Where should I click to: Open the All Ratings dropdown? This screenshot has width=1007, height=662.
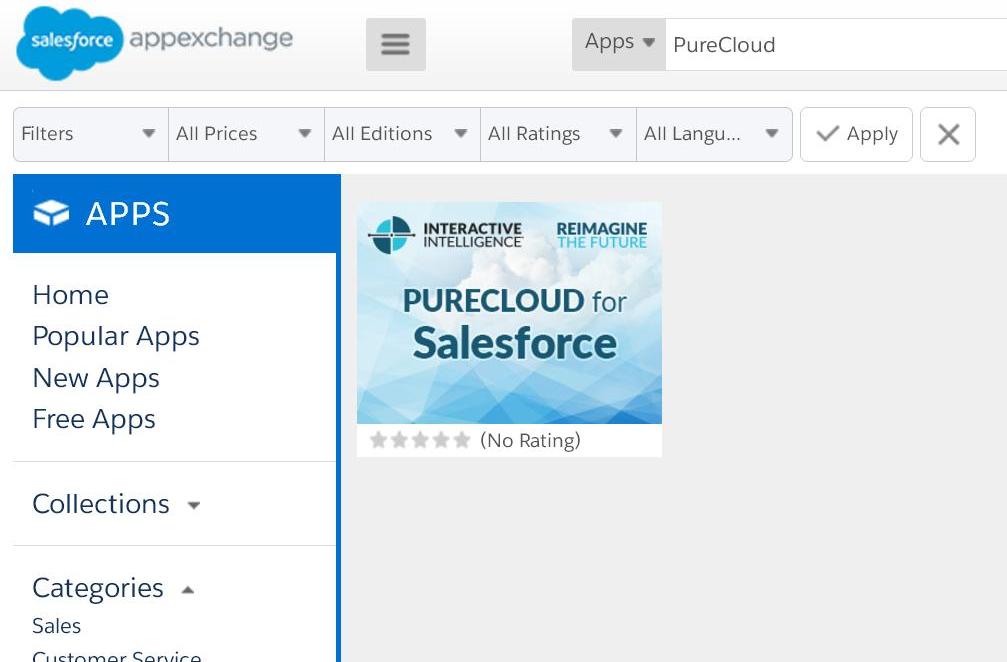coord(558,134)
